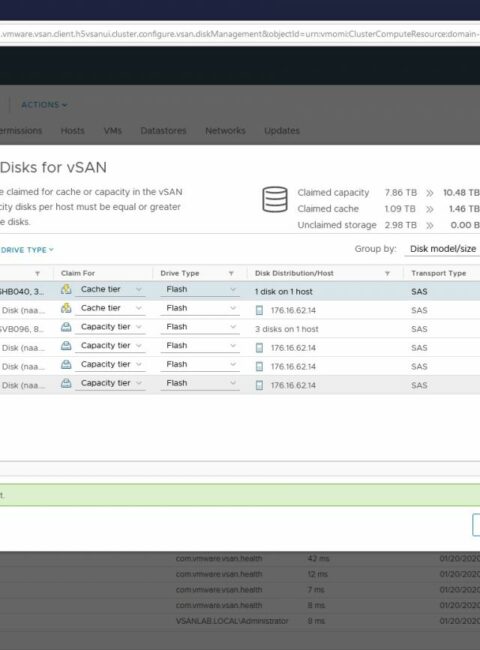Click the "9 ms" entry in background task list
This screenshot has height=650, width=480.
coord(316,621)
